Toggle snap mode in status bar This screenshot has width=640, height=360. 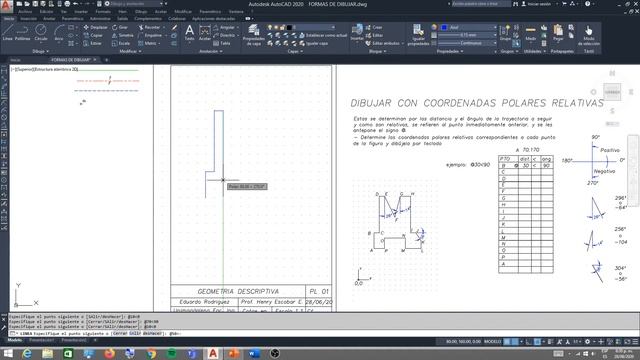coord(515,342)
